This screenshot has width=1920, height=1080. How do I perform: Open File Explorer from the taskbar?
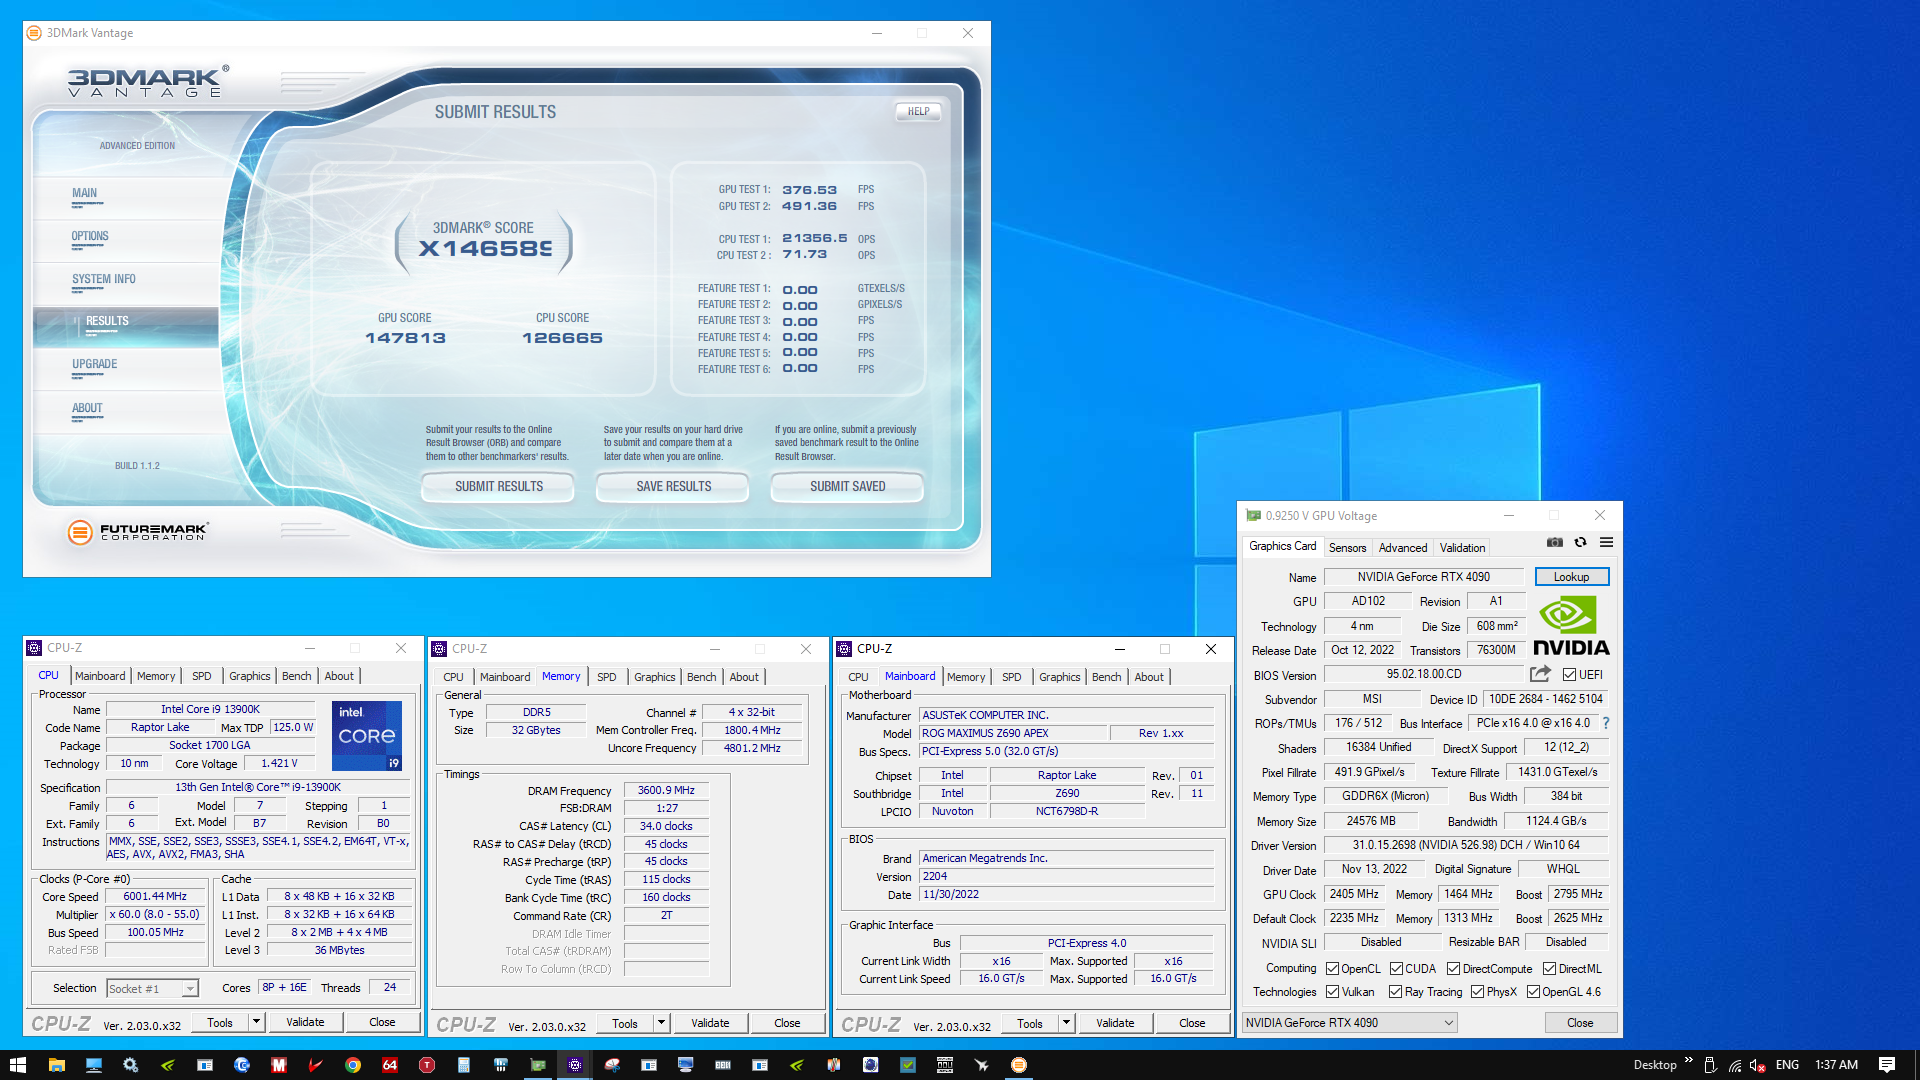click(x=56, y=1065)
